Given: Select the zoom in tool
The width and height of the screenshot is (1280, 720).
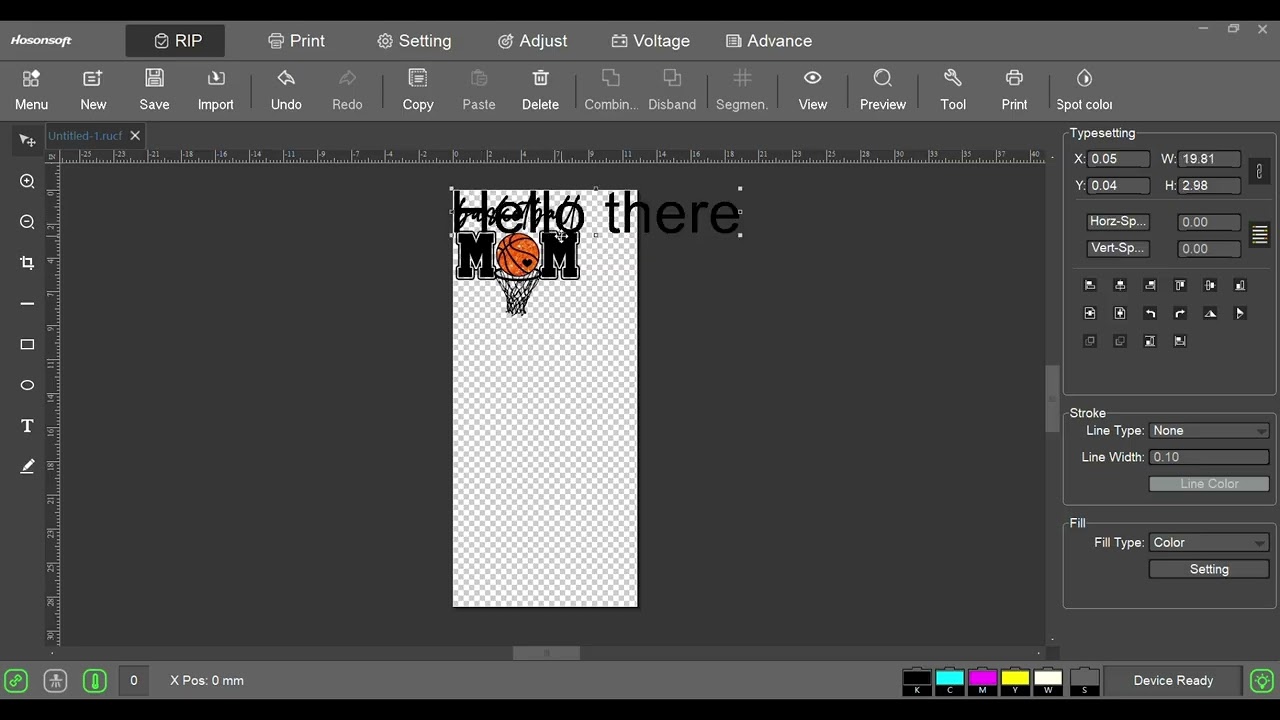Looking at the screenshot, I should (27, 182).
